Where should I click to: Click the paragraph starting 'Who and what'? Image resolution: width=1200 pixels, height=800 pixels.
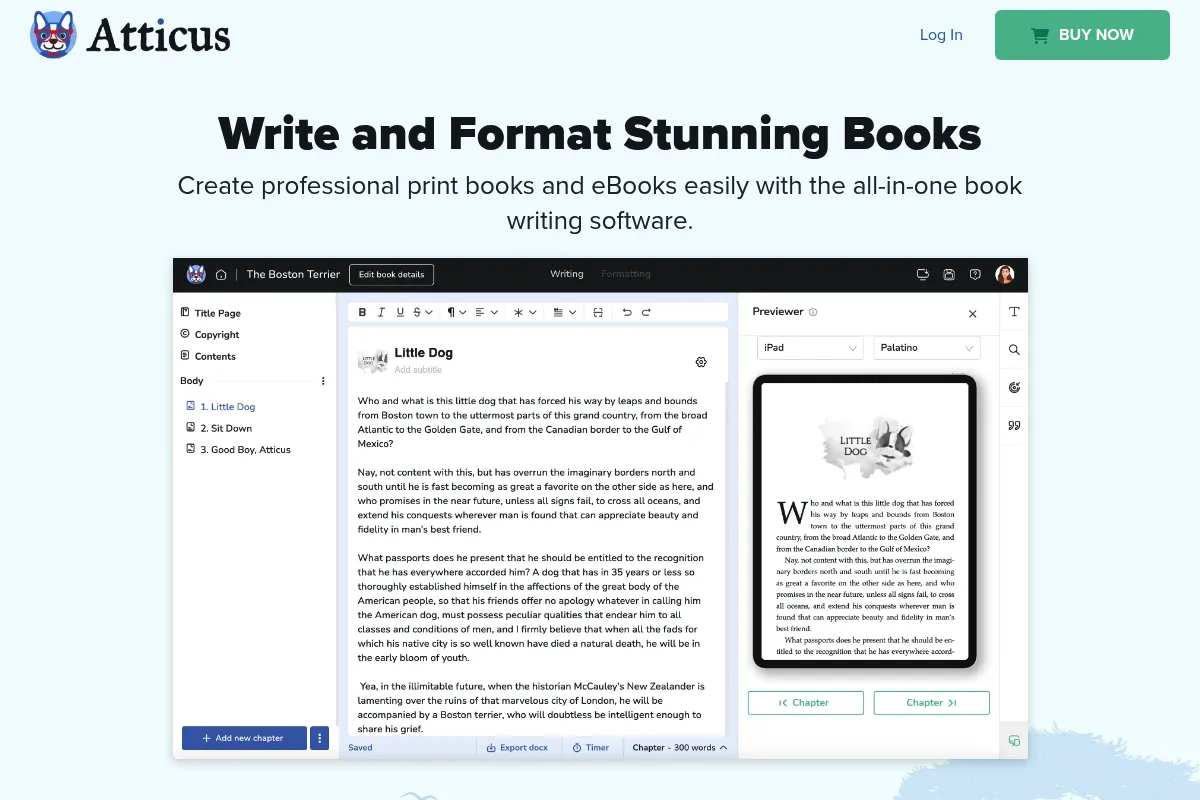(532, 422)
